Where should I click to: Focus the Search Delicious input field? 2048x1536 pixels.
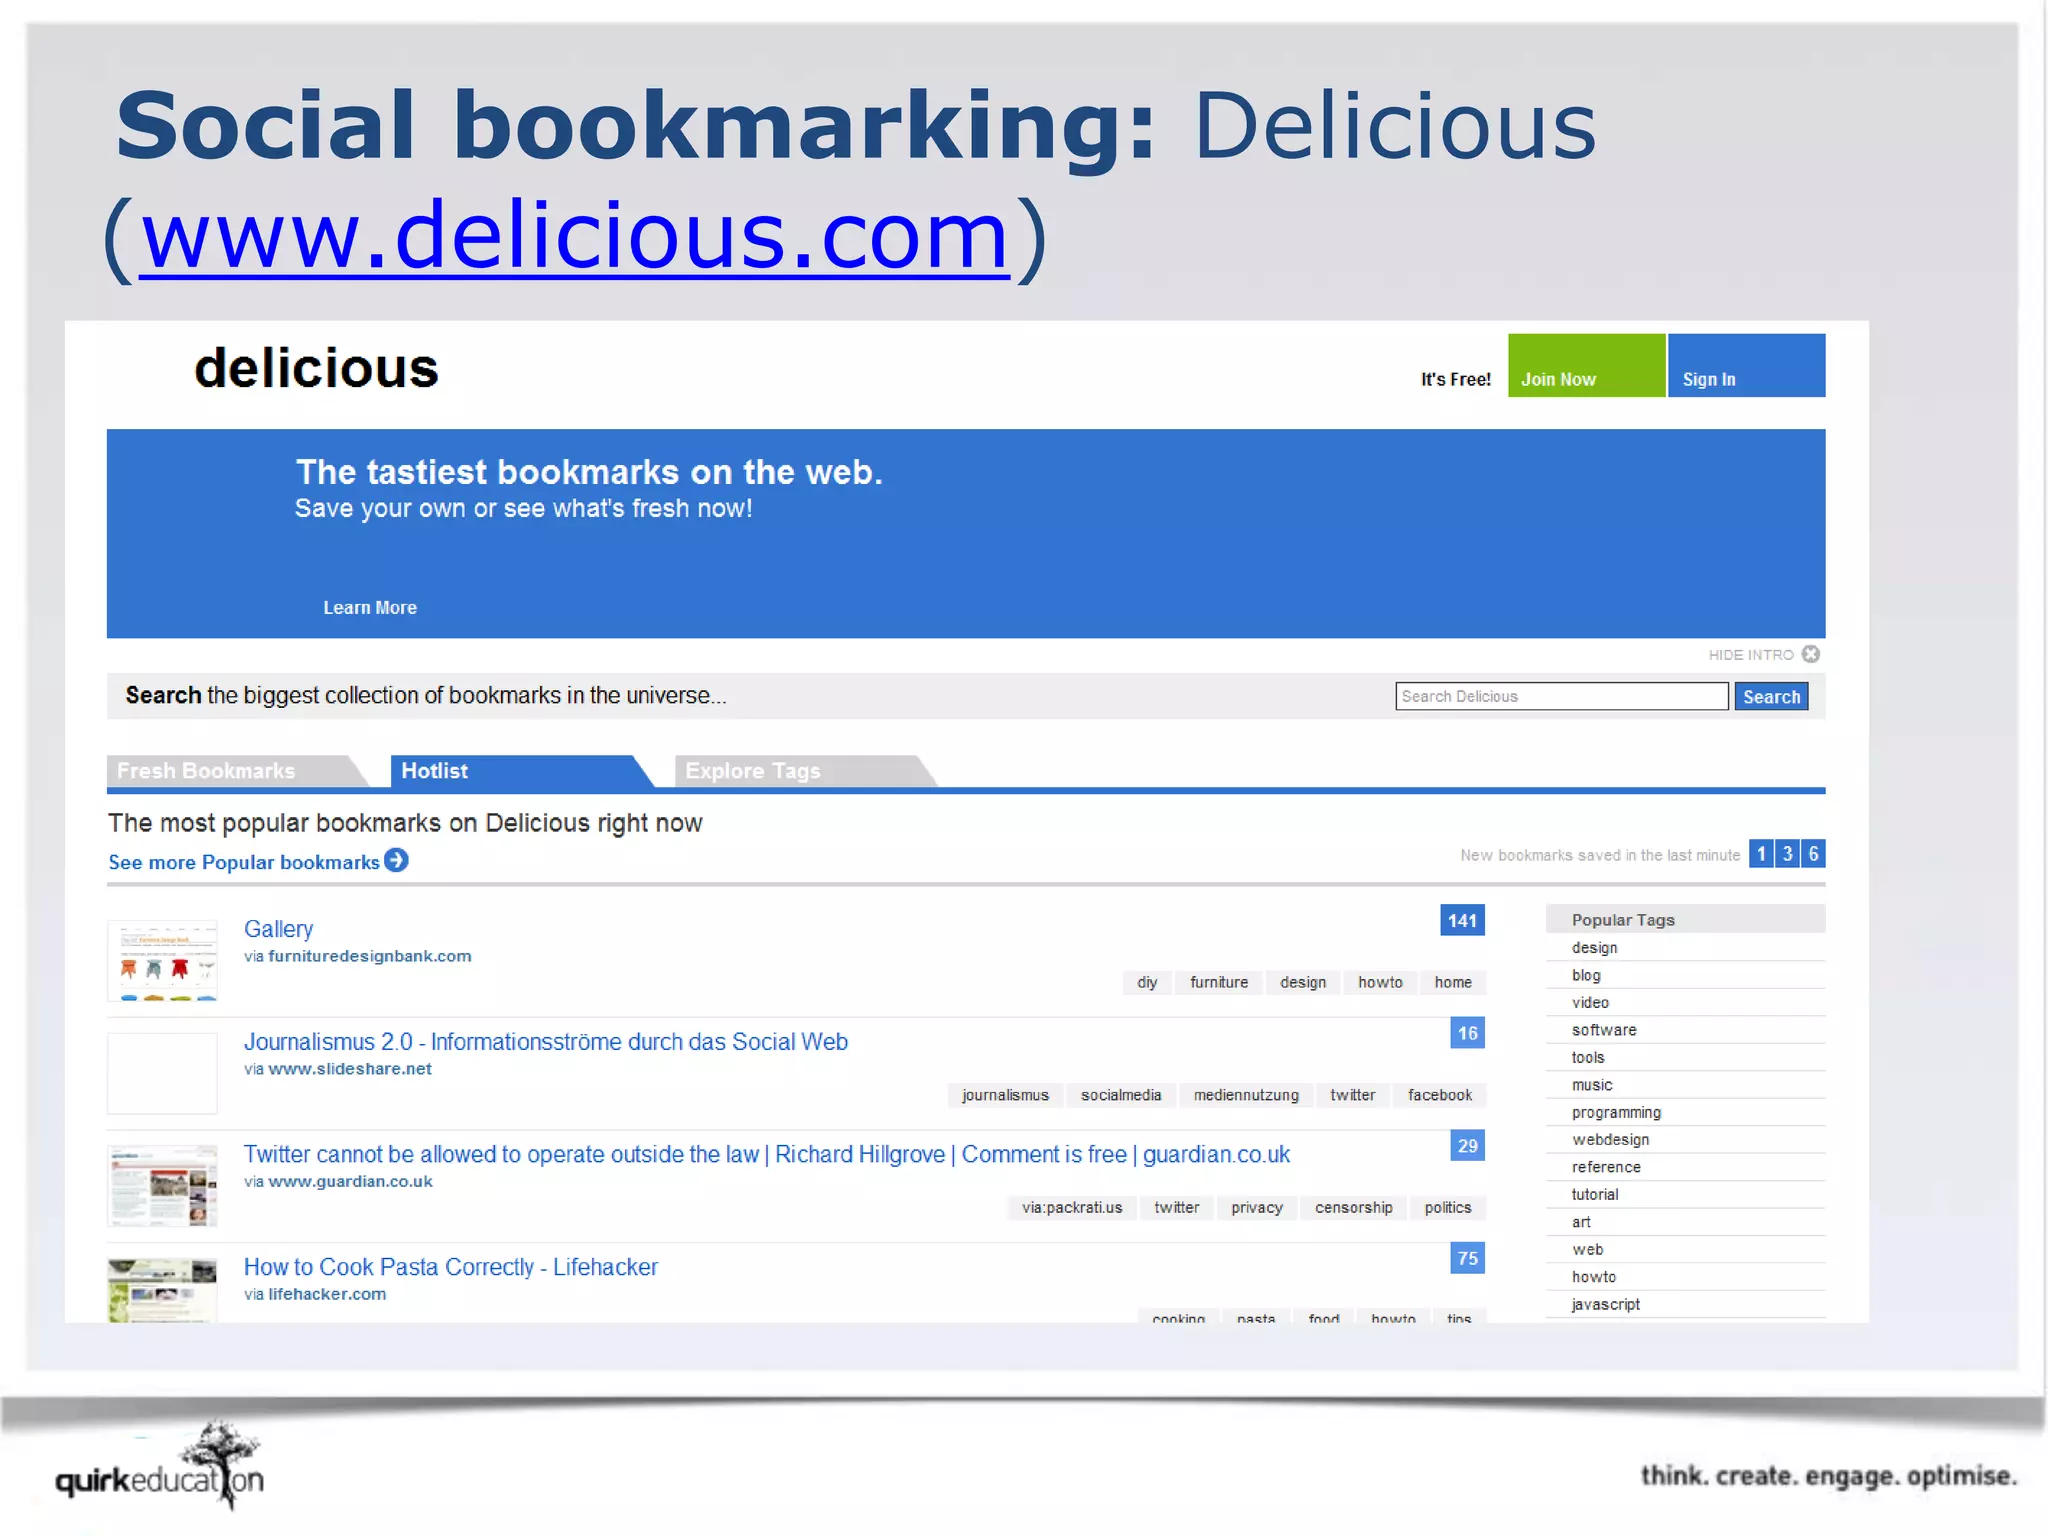[1561, 696]
